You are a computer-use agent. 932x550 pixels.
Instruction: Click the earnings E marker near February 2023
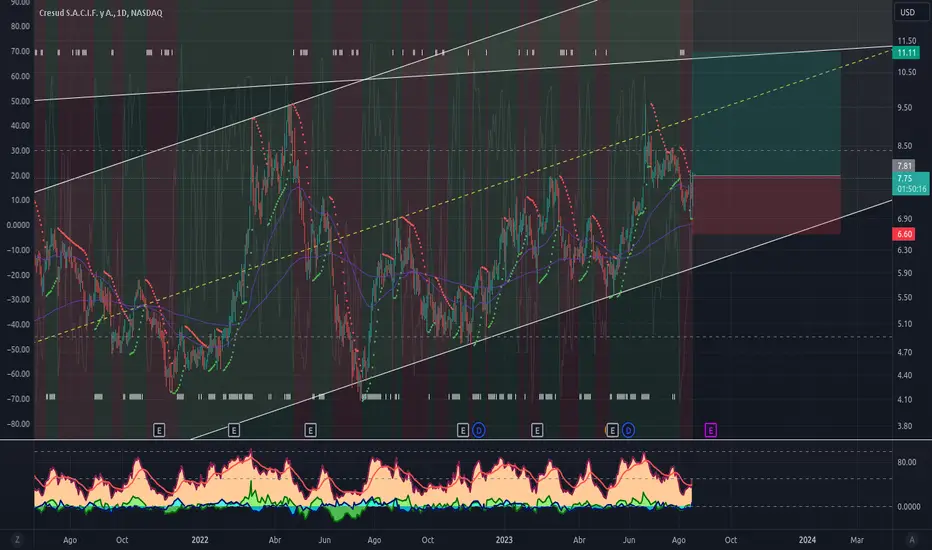click(x=537, y=430)
